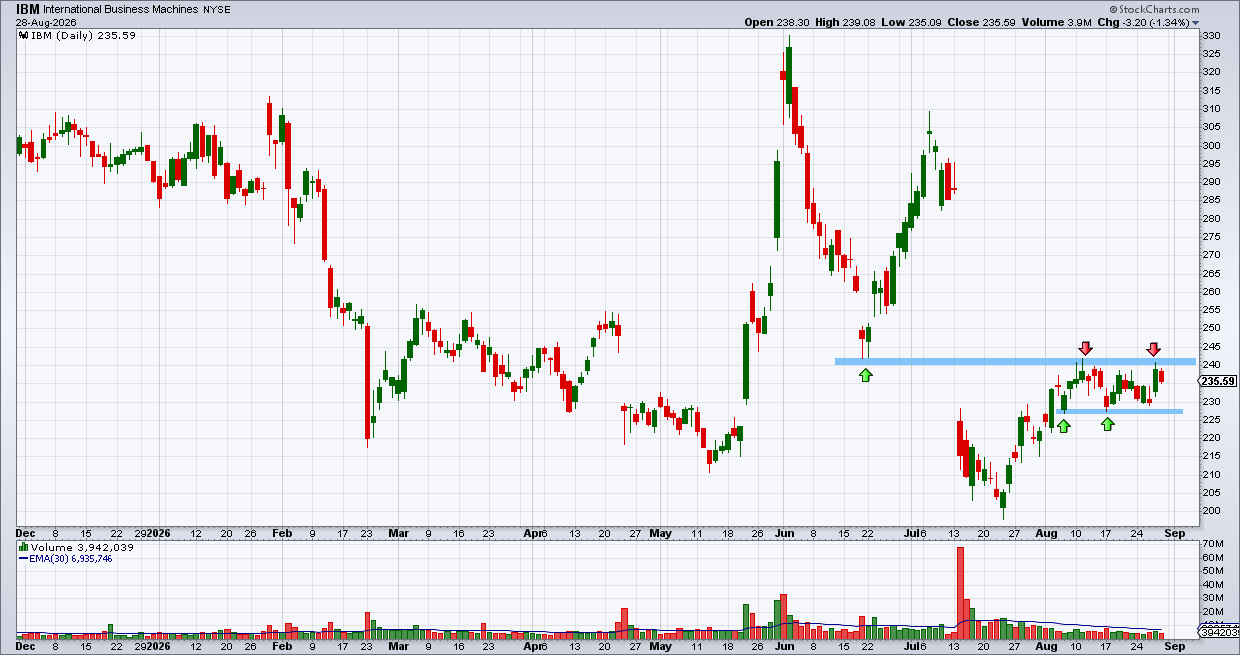
Task: Click the Chg -3.20 (-1.34%) value
Action: click(x=1143, y=22)
